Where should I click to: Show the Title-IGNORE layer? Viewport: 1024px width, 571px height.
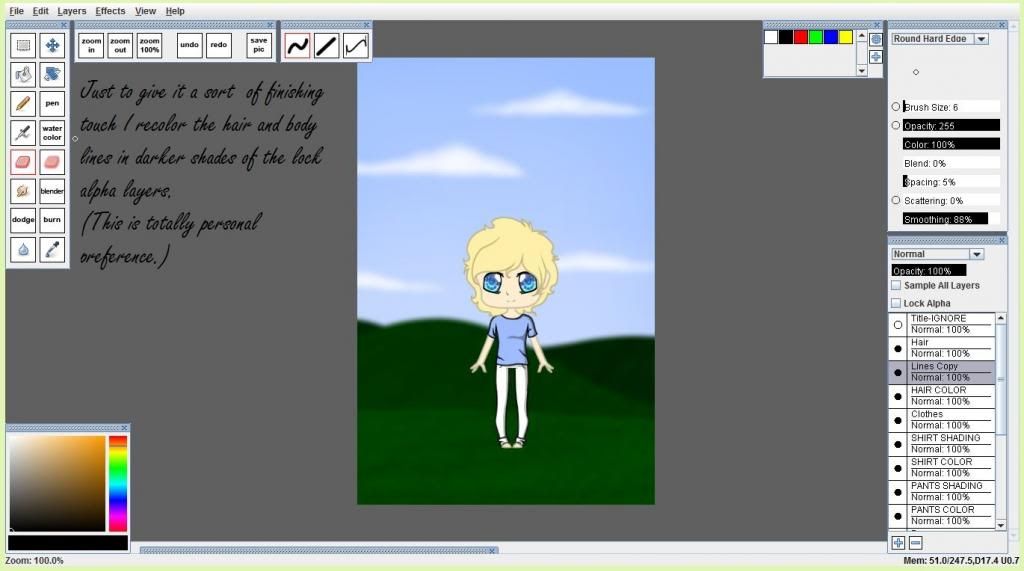898,325
